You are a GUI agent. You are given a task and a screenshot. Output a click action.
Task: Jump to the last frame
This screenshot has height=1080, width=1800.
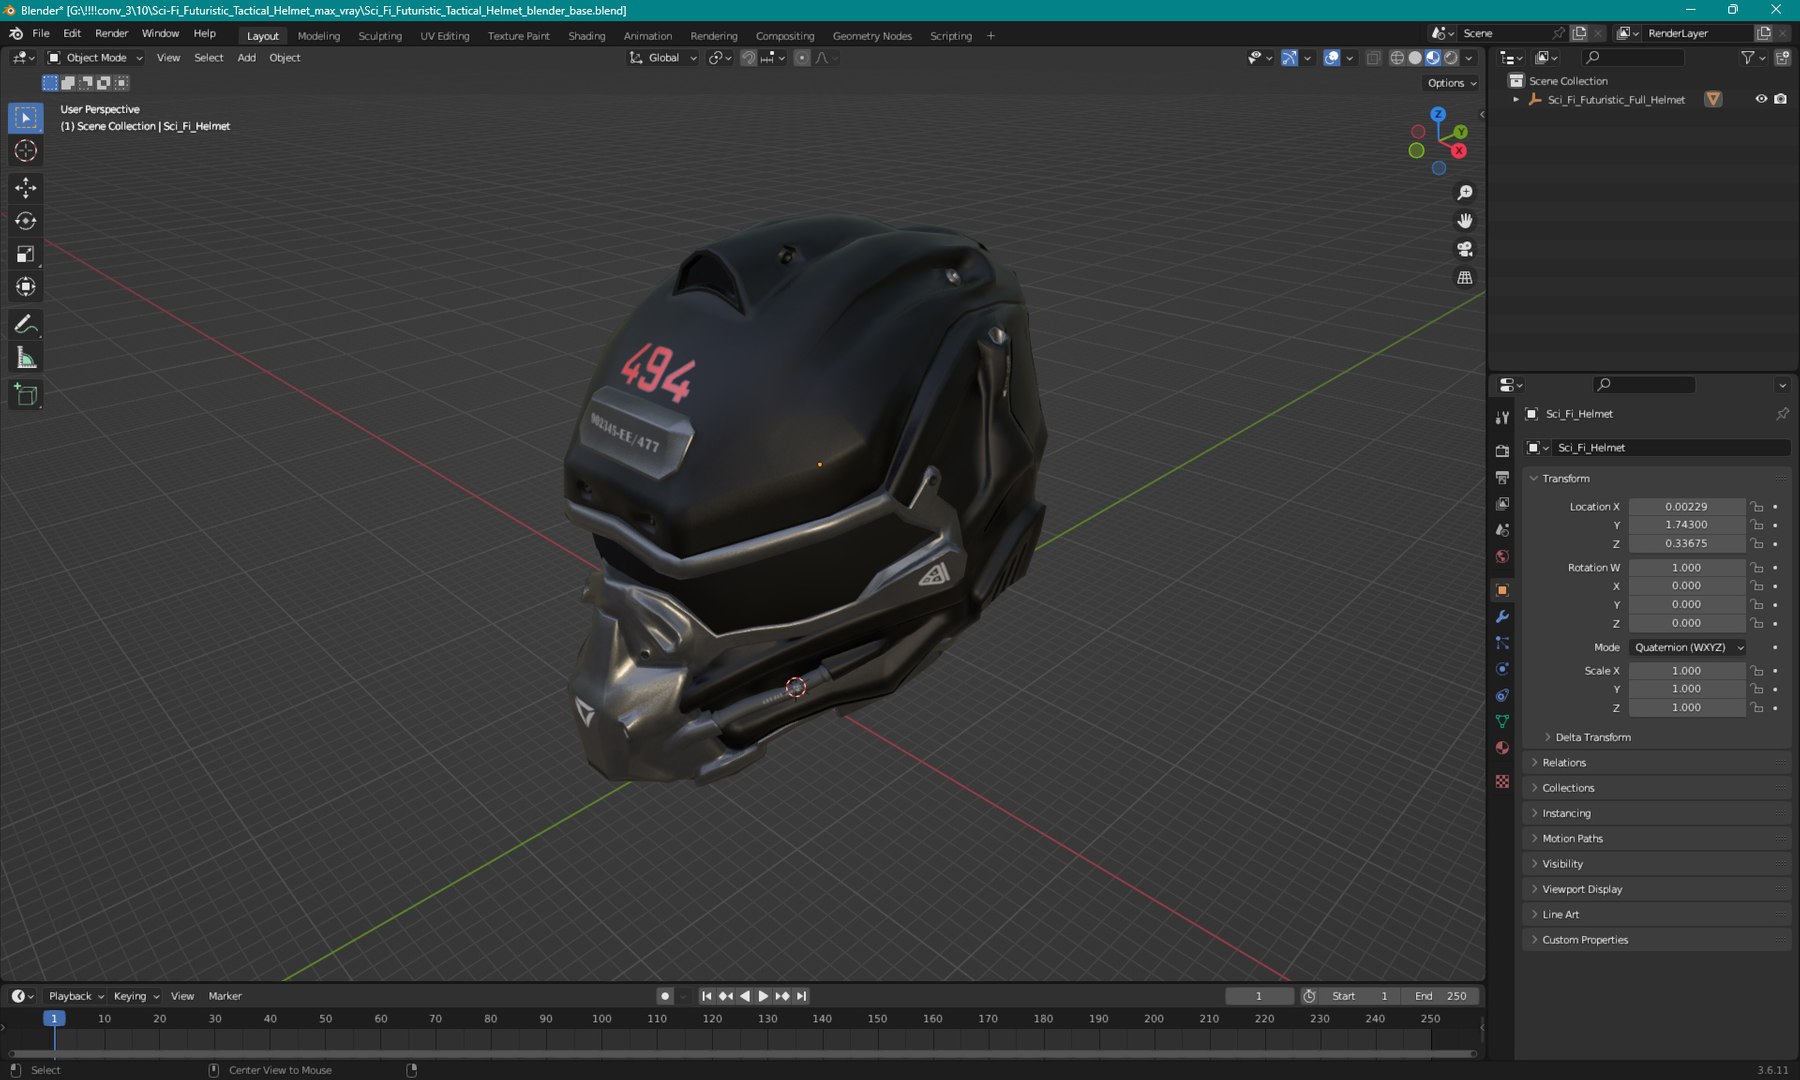[802, 996]
